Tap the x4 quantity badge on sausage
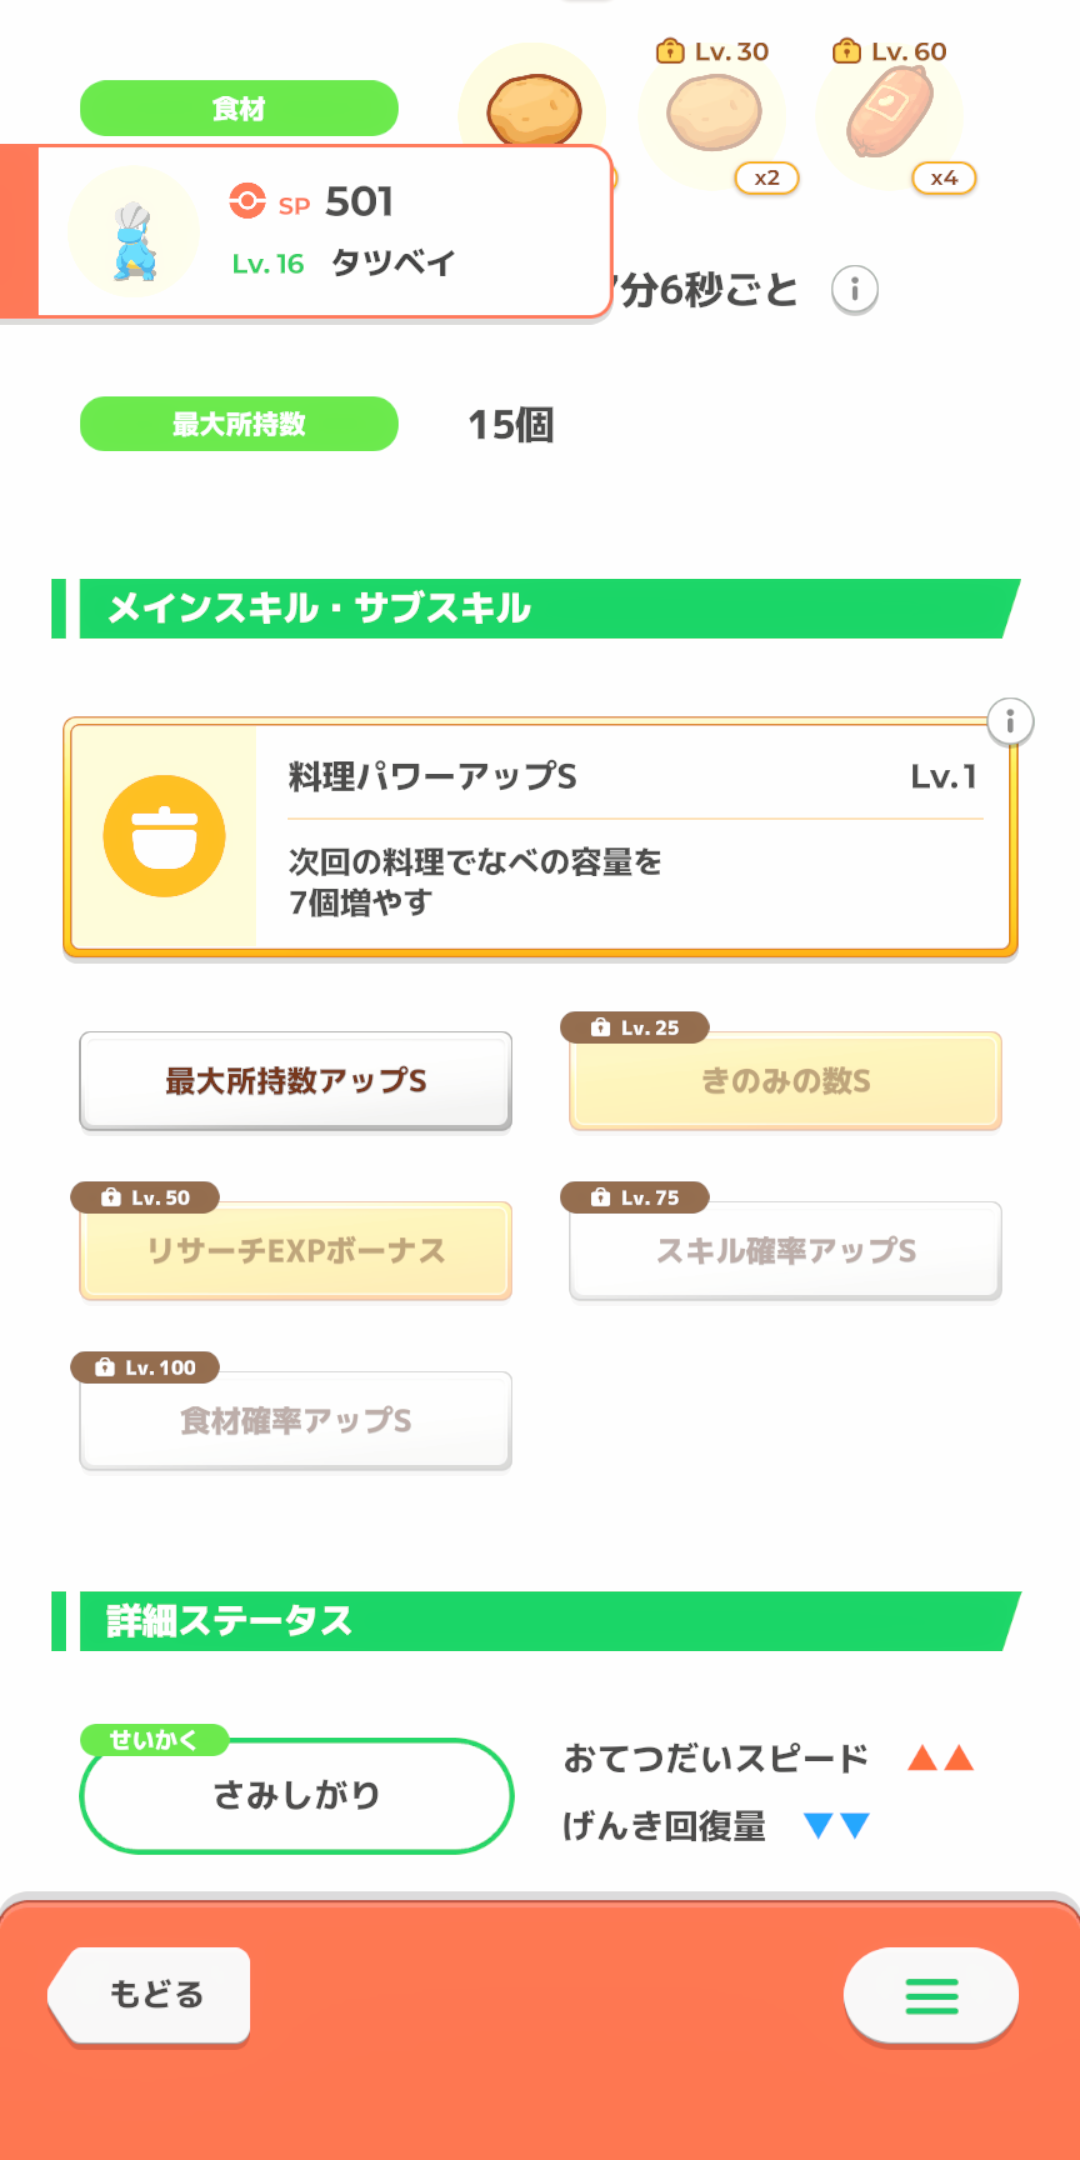Image resolution: width=1080 pixels, height=2160 pixels. pyautogui.click(x=943, y=178)
